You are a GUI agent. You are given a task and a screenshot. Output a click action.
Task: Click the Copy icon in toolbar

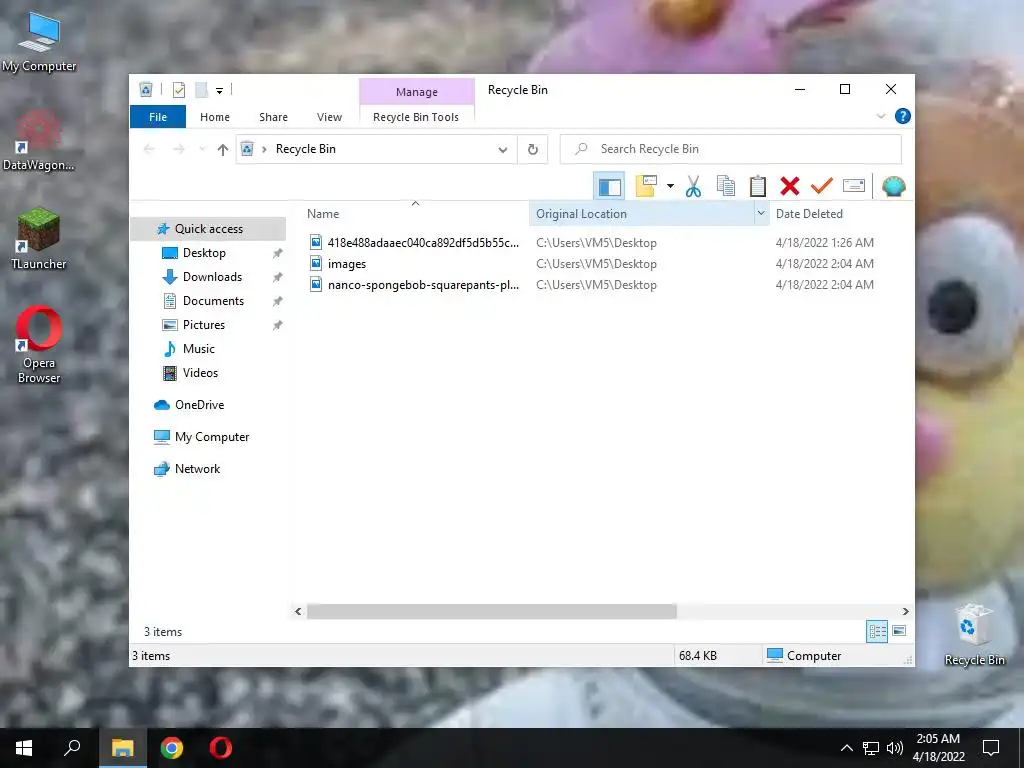(726, 187)
